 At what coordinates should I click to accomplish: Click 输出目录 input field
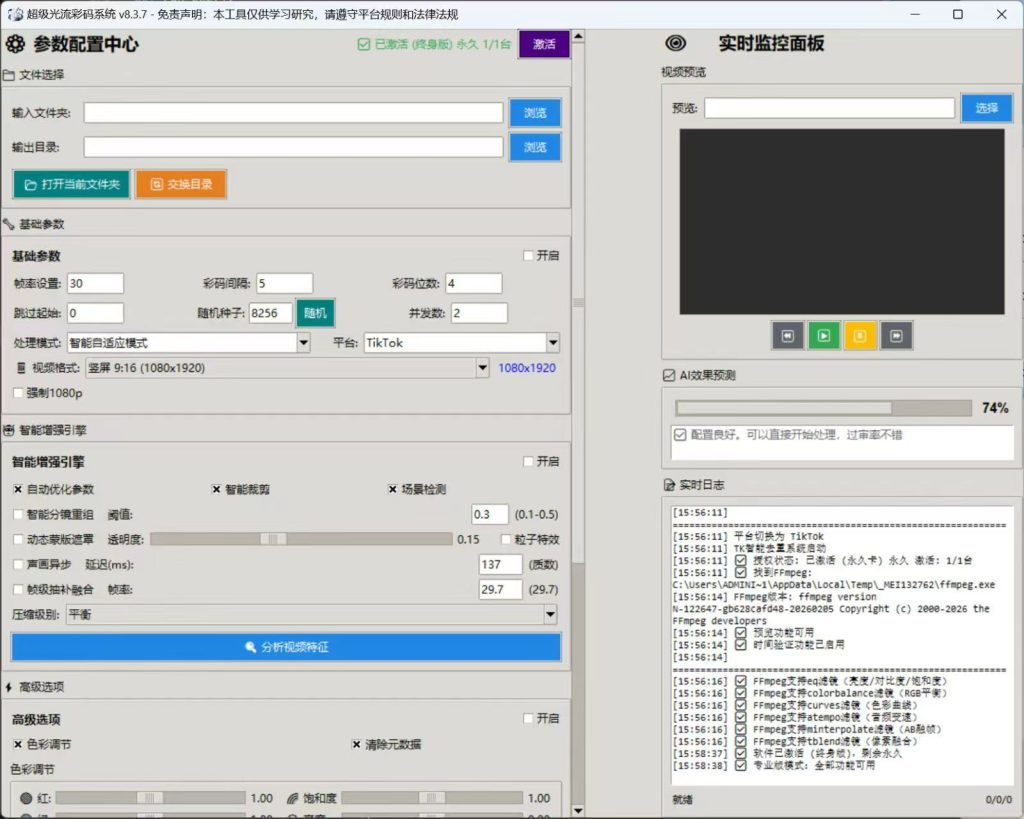pyautogui.click(x=293, y=147)
